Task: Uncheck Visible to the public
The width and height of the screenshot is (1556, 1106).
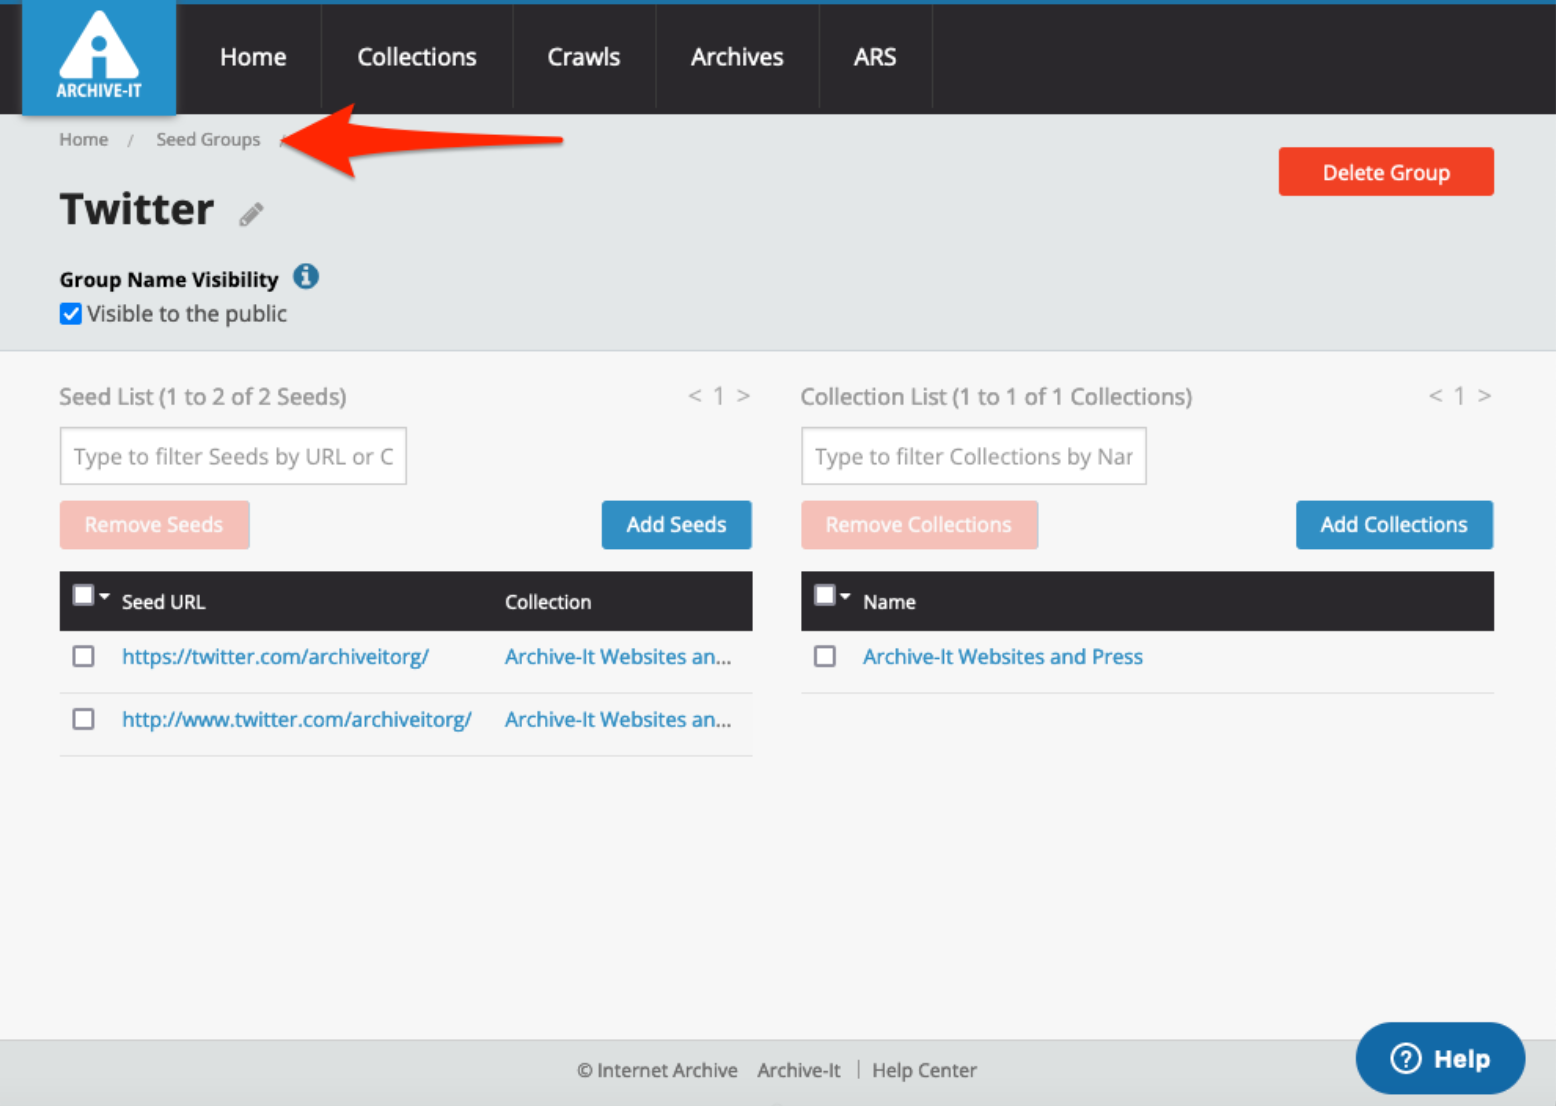Action: pyautogui.click(x=71, y=314)
